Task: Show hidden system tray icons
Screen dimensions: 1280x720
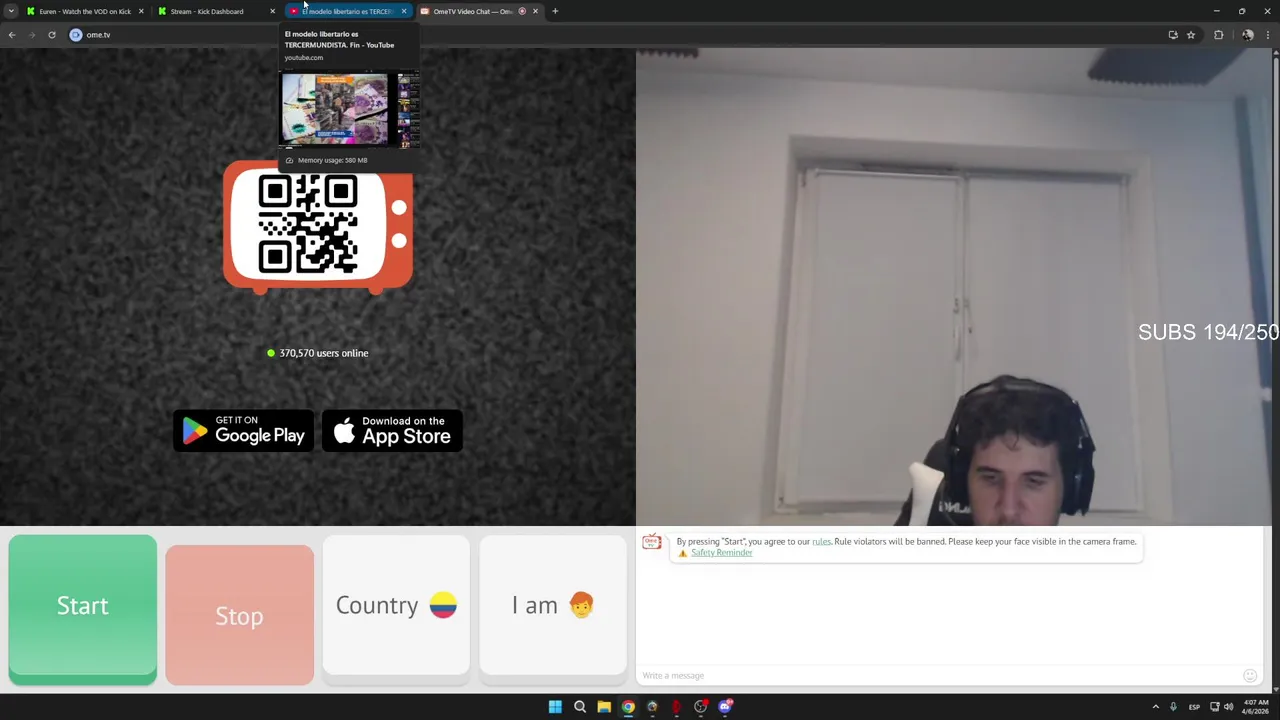Action: coord(1156,707)
